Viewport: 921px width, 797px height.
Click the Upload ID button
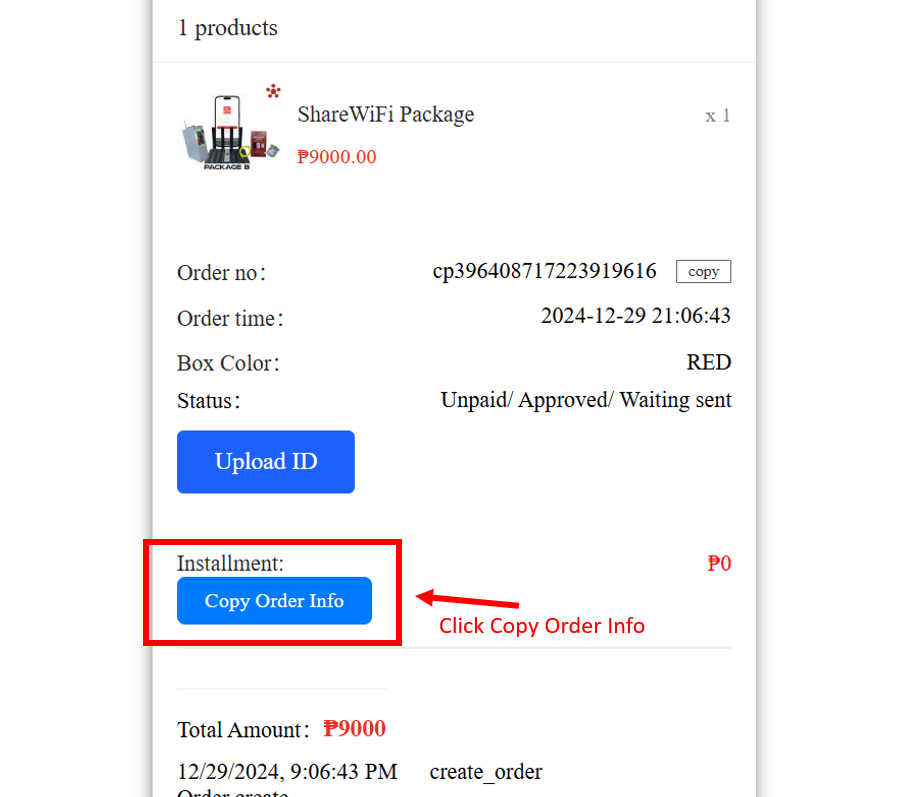click(x=265, y=462)
